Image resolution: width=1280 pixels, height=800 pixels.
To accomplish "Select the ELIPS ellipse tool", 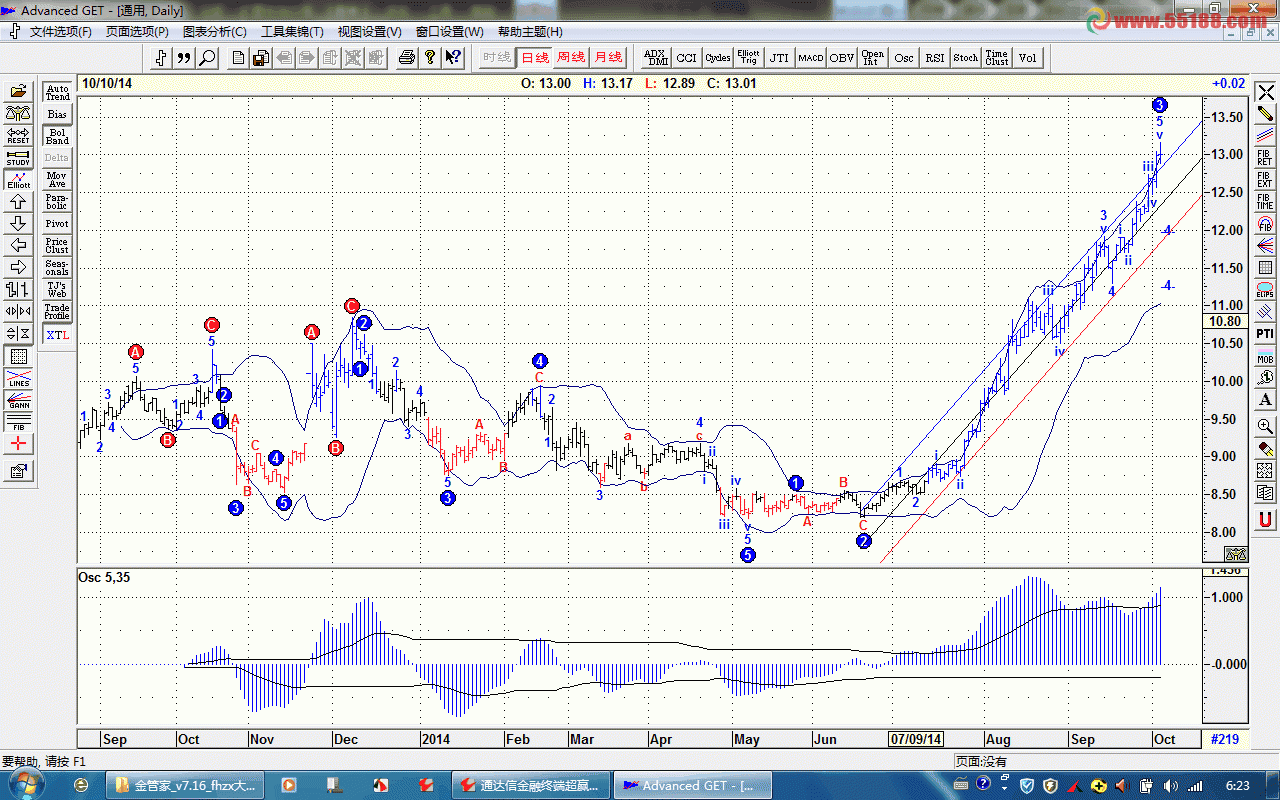I will point(1265,290).
